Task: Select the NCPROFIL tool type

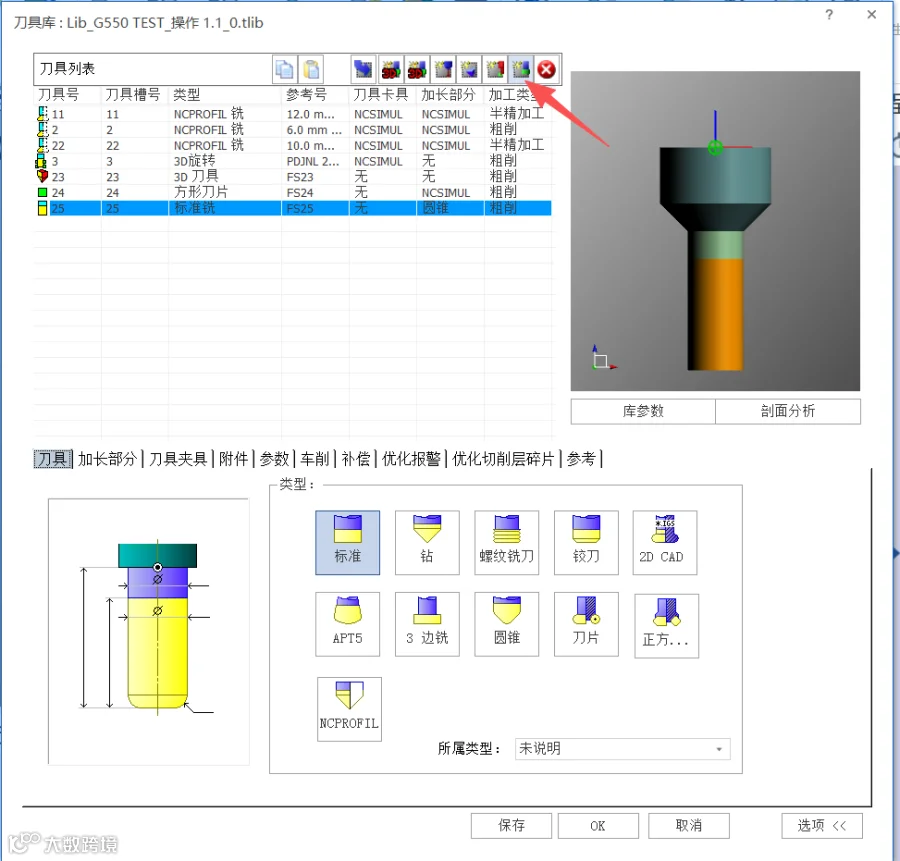Action: (x=349, y=709)
